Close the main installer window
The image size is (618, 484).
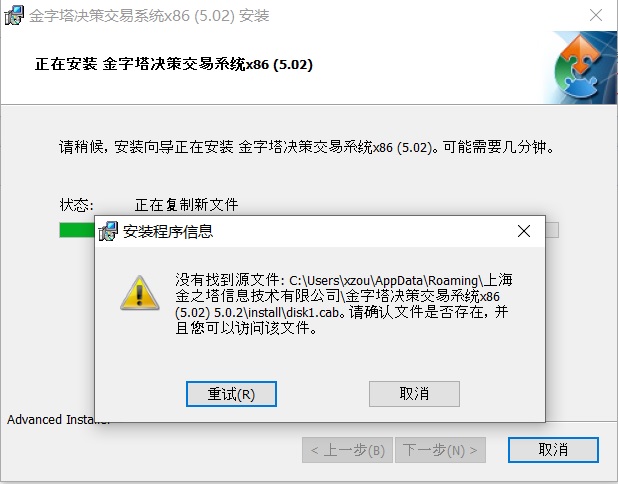point(596,15)
